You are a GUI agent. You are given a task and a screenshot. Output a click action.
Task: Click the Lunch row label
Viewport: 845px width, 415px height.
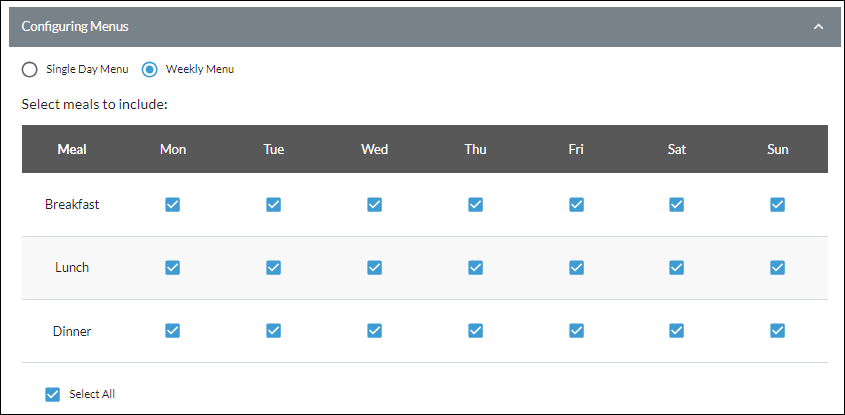tap(72, 267)
